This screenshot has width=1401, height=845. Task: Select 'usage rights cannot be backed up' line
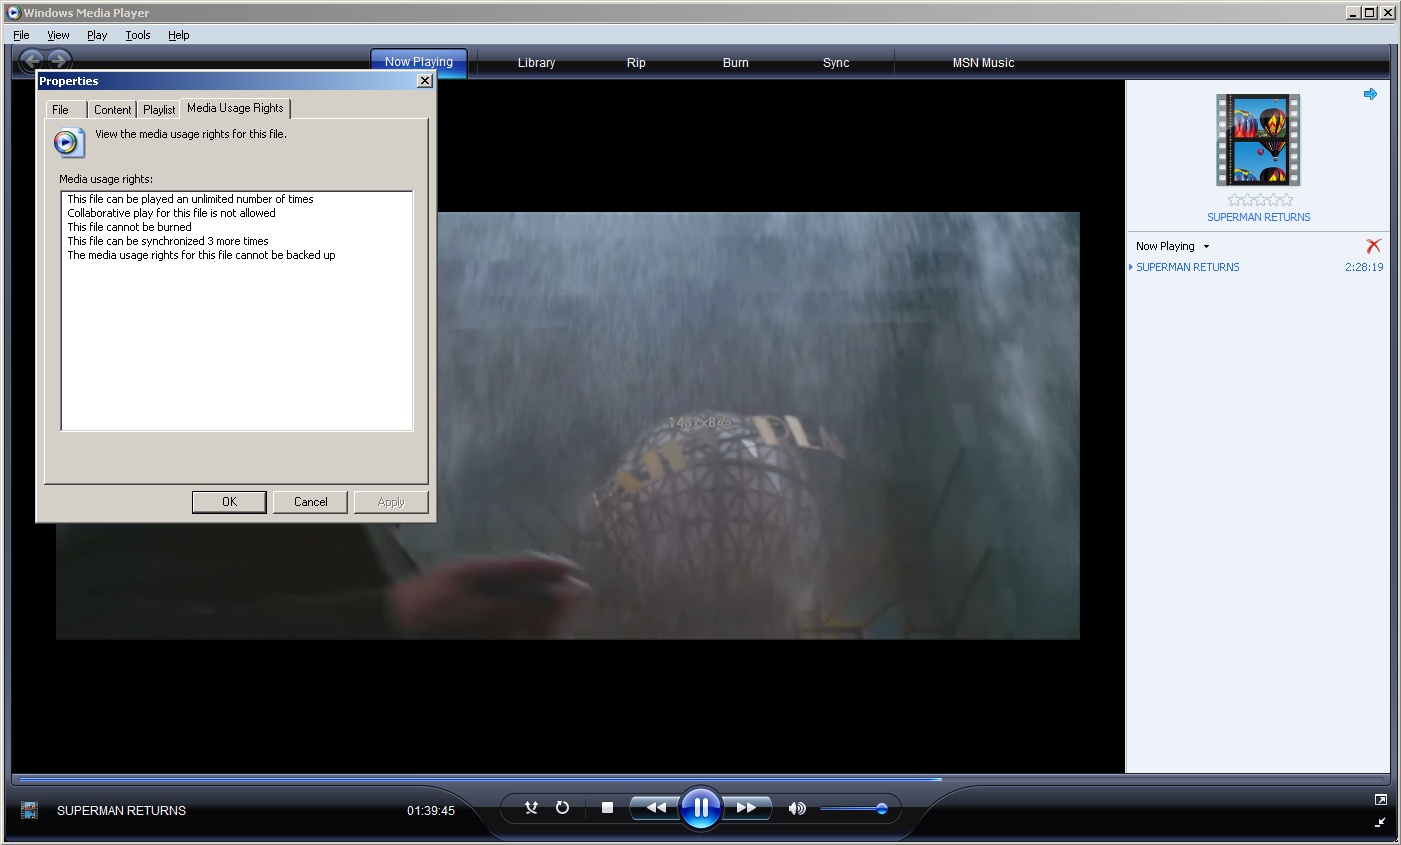pyautogui.click(x=201, y=255)
